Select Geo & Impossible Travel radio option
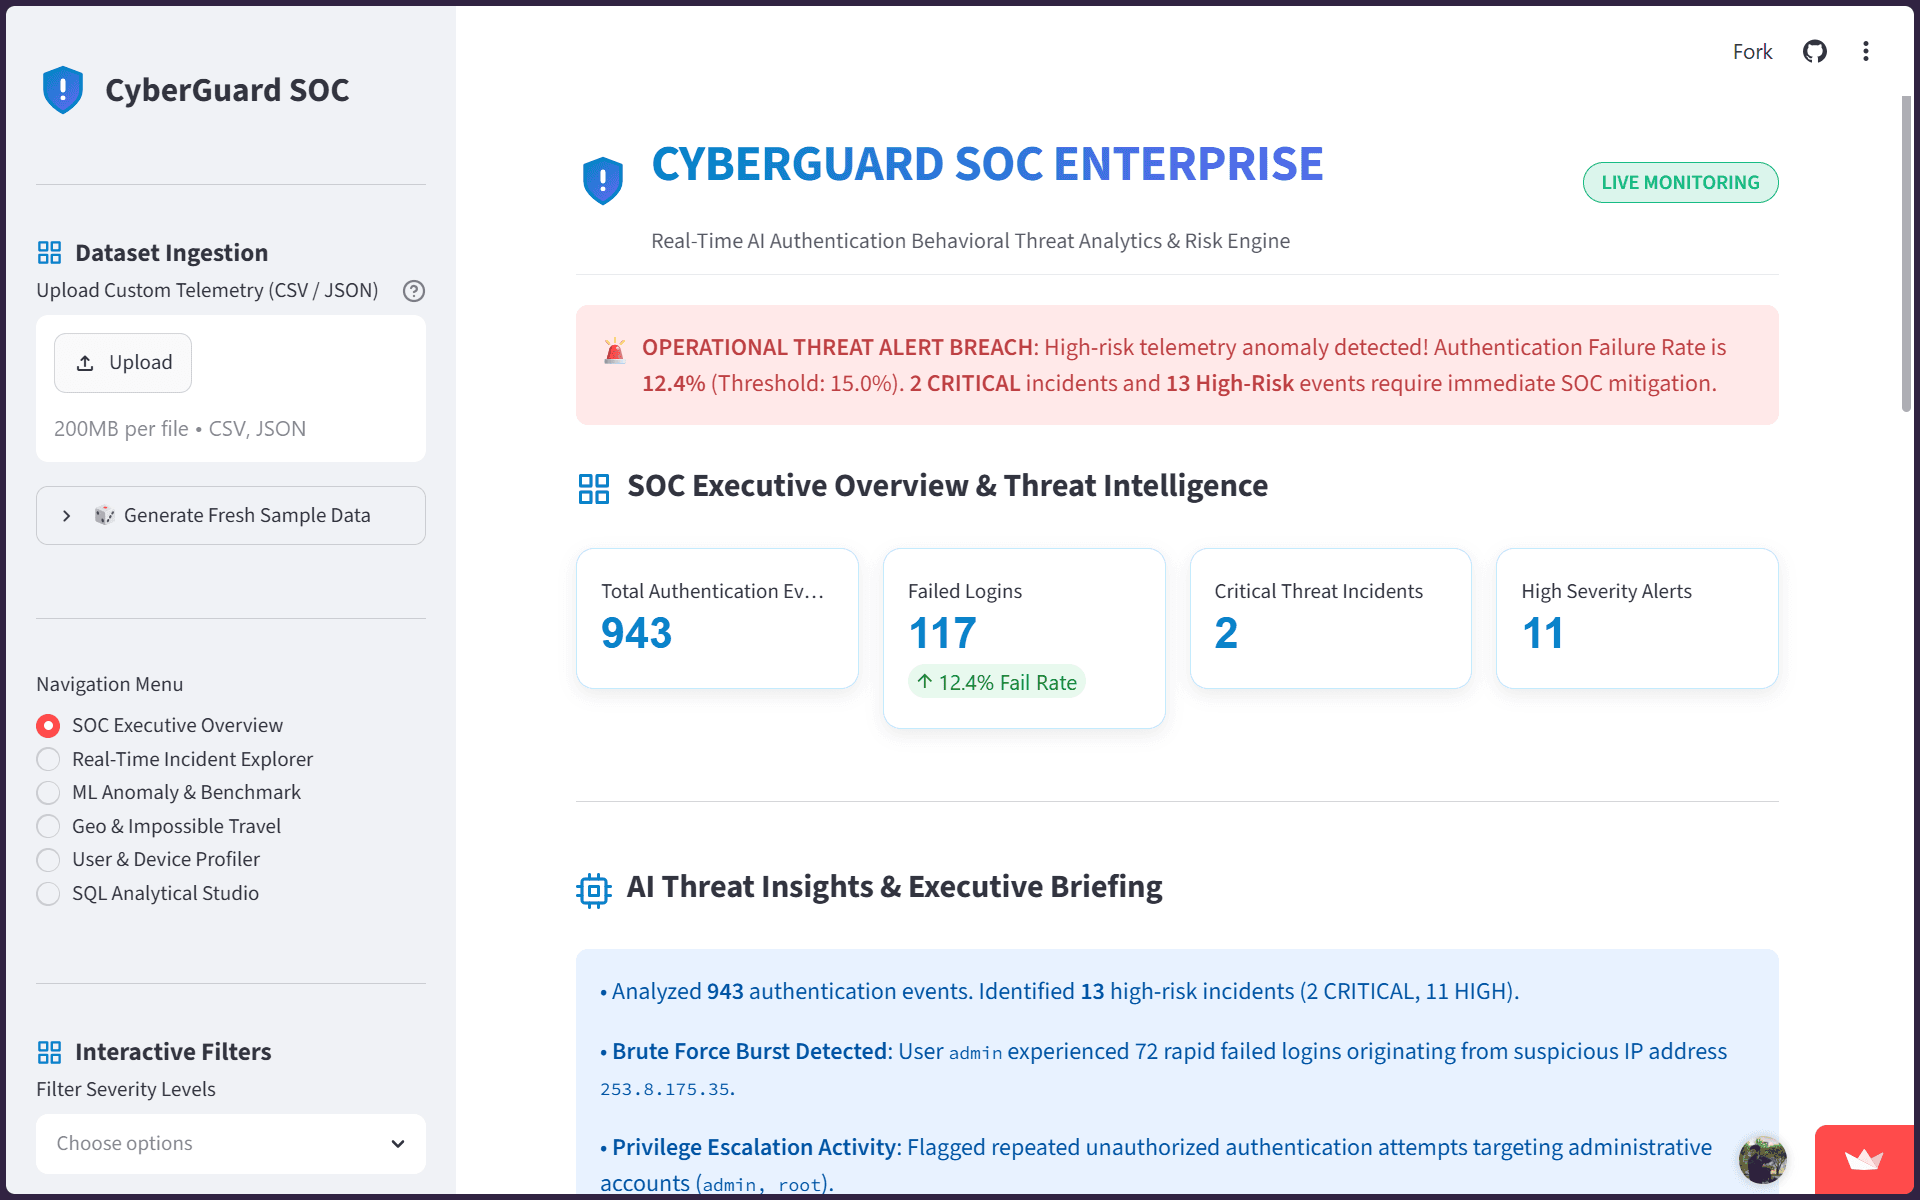This screenshot has width=1920, height=1200. tap(159, 826)
